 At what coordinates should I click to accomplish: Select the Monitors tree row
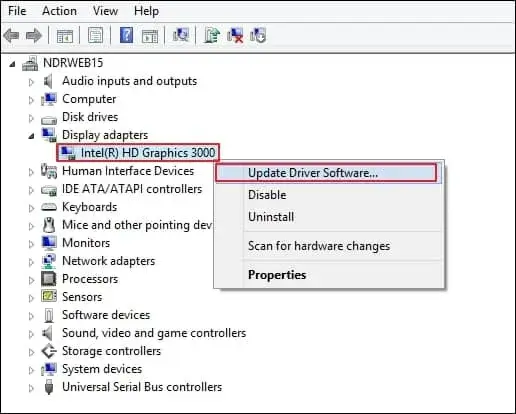click(86, 243)
